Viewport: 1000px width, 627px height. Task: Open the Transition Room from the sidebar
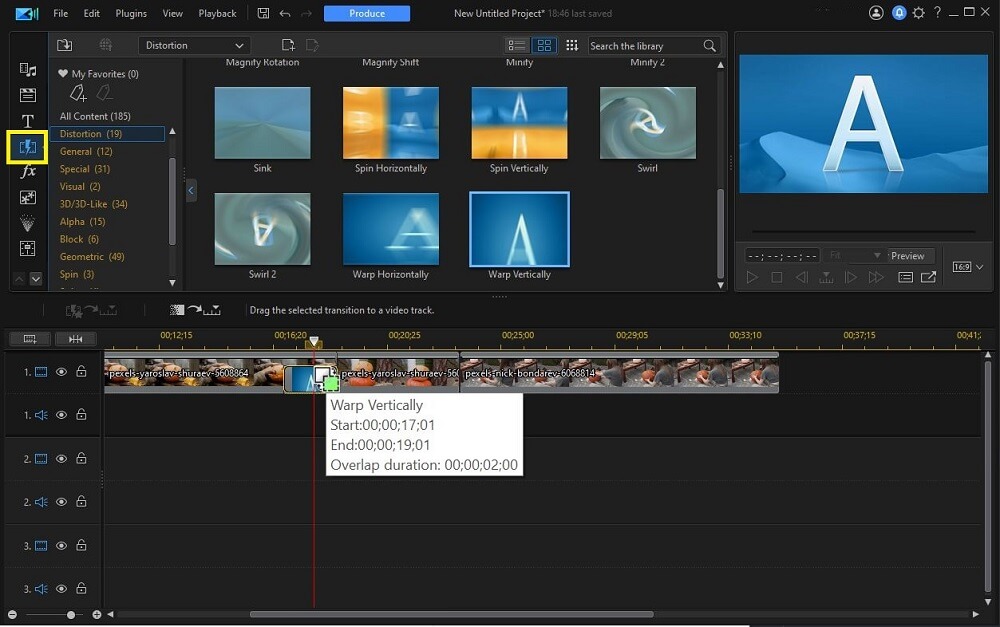point(27,147)
